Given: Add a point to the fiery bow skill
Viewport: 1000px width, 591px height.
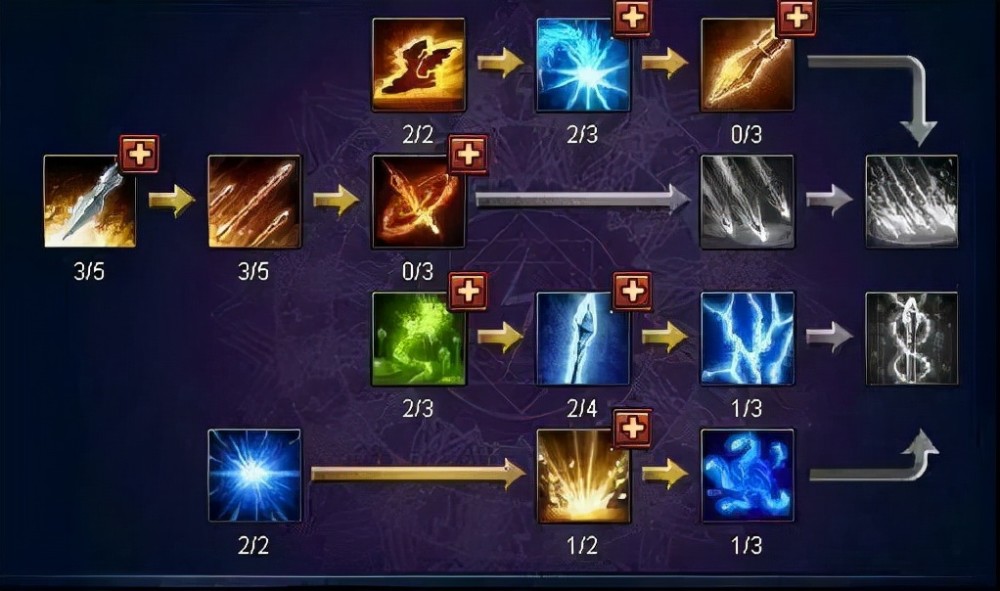Looking at the screenshot, I should click(x=468, y=154).
